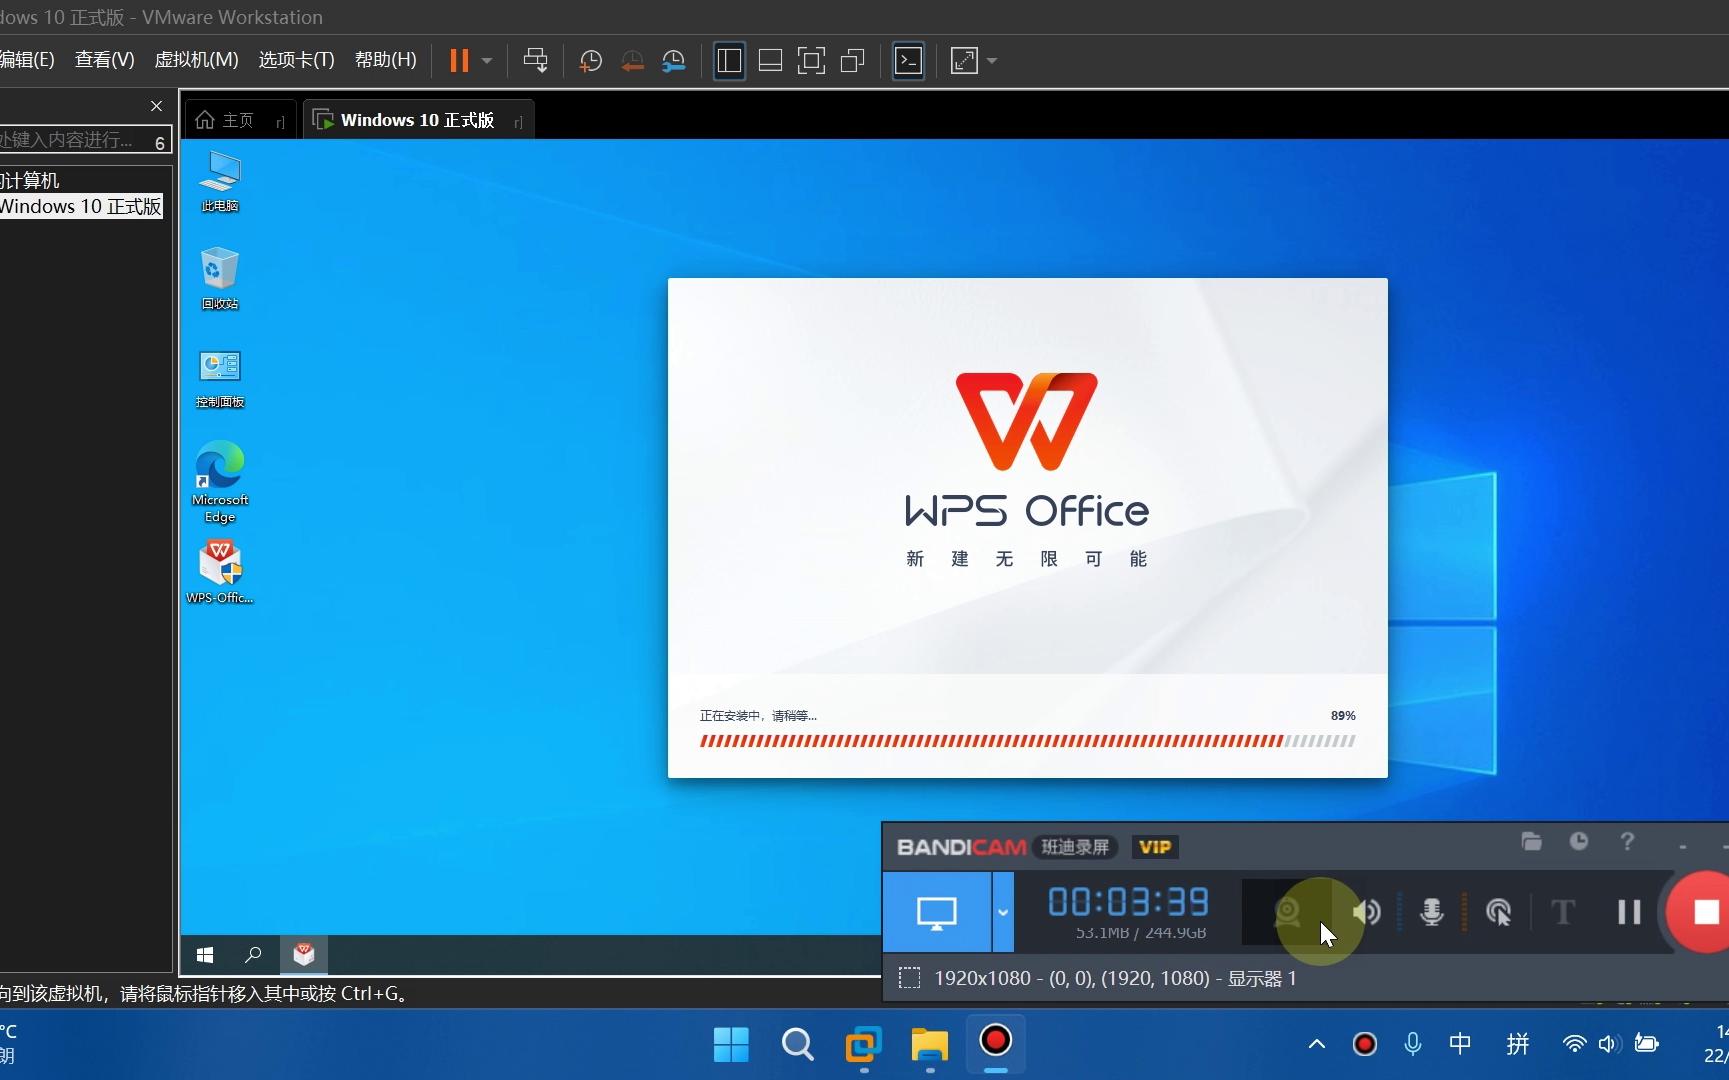
Task: Stop the Bandicam recording
Action: coord(1700,912)
